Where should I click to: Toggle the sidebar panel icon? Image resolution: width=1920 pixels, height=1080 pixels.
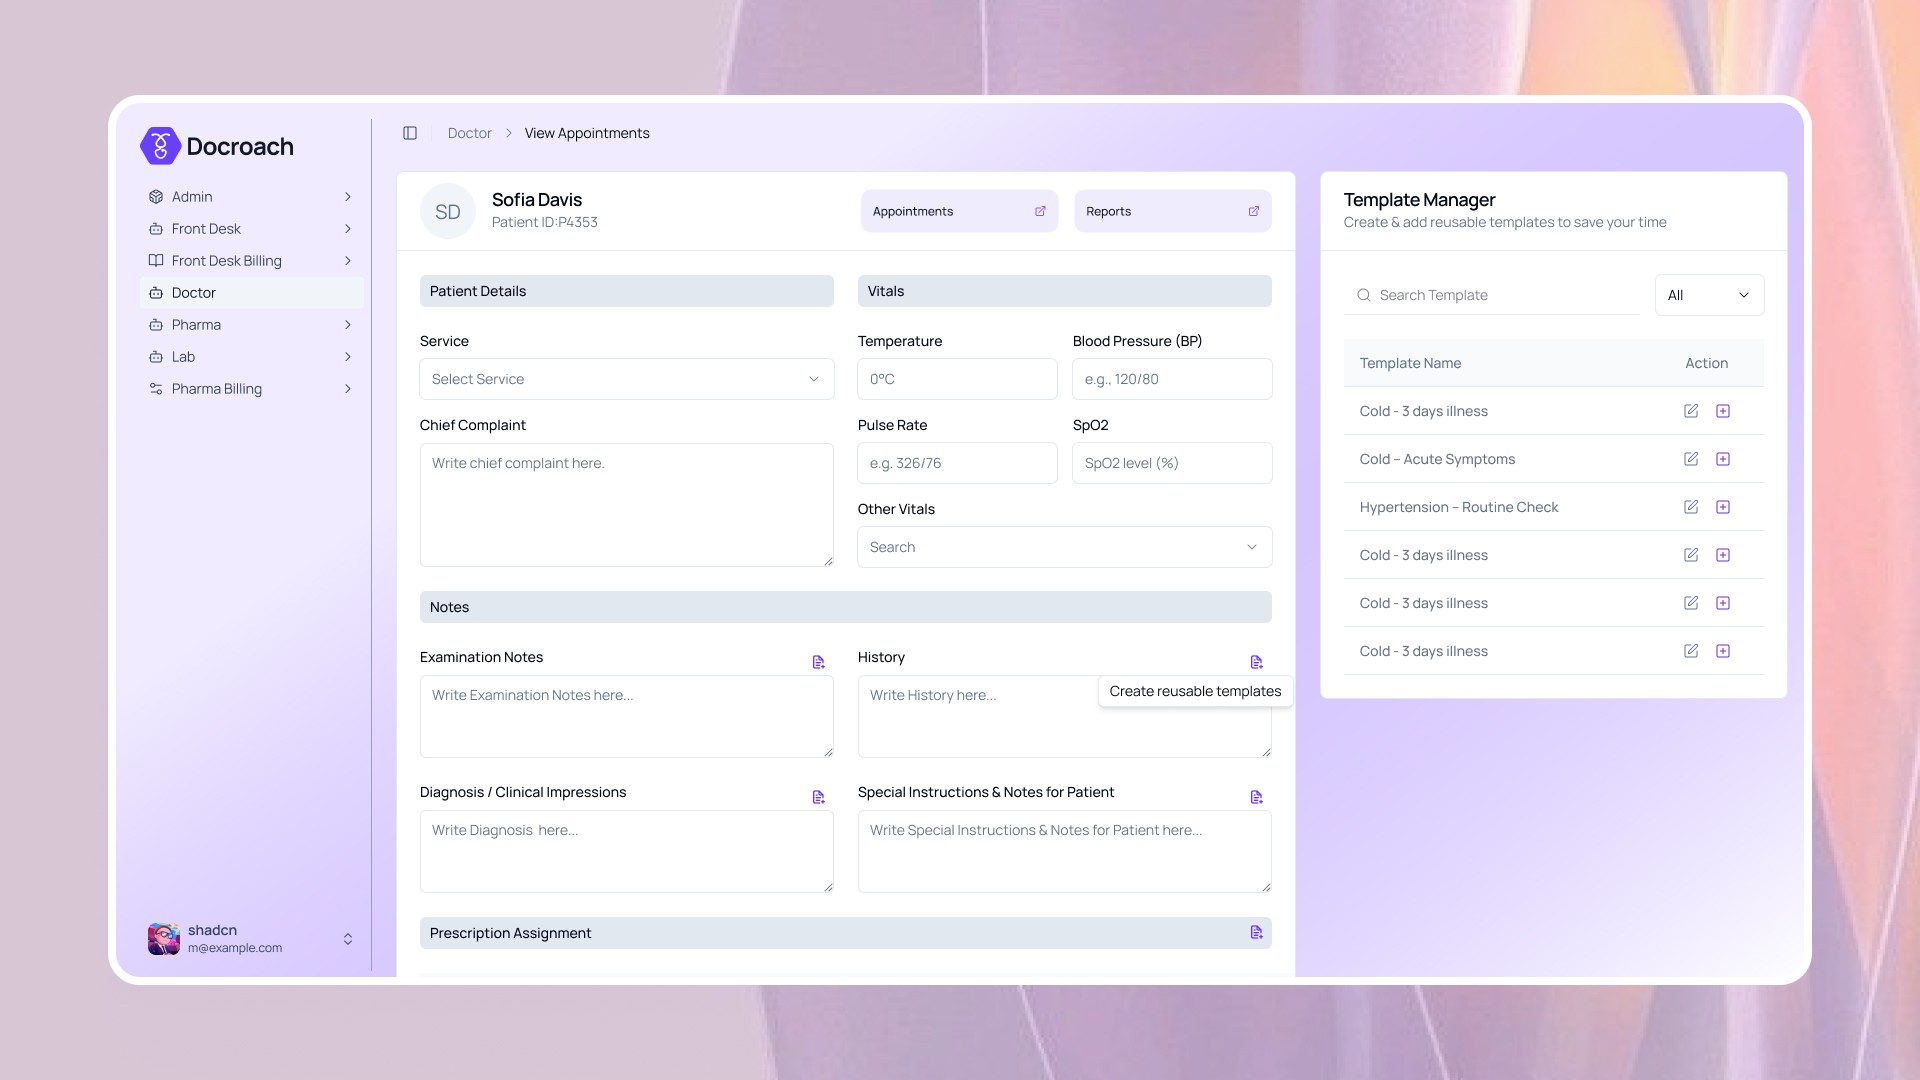click(x=410, y=133)
